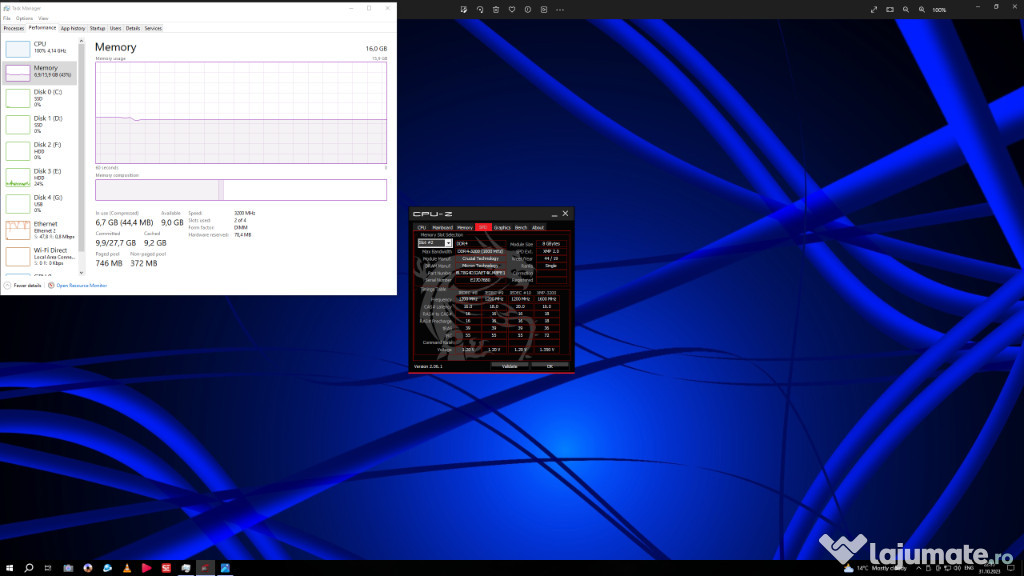Switch to the Startup tab in Task Manager
Viewport: 1024px width, 576px height.
point(97,28)
